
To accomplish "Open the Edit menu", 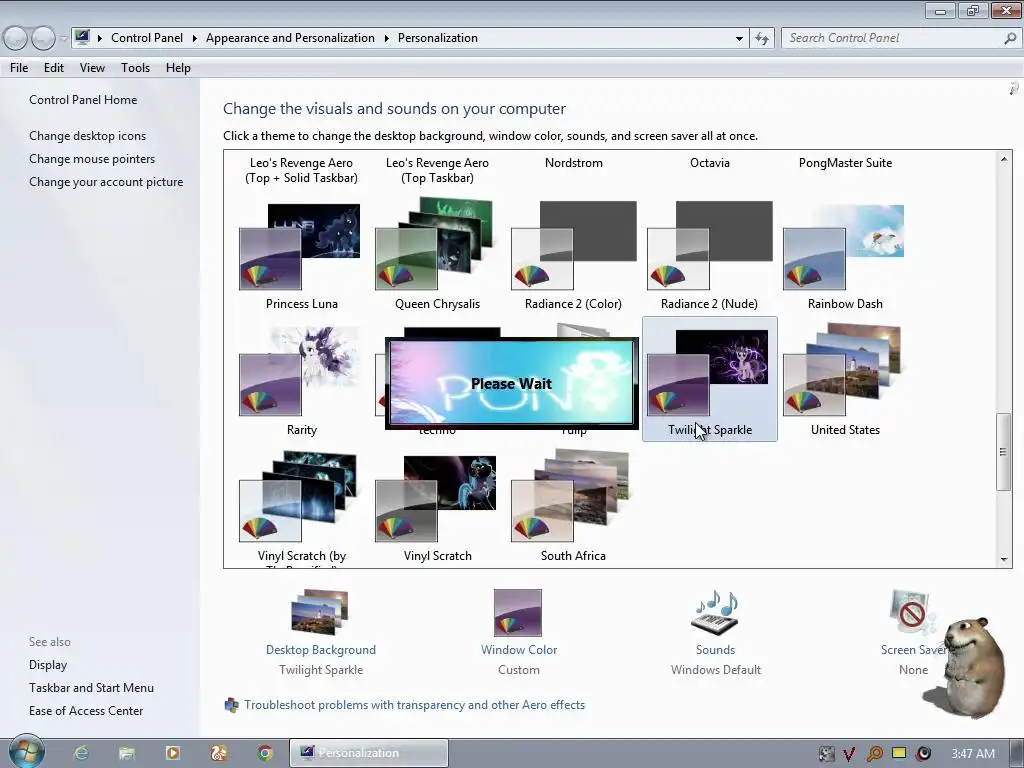I will [x=54, y=68].
